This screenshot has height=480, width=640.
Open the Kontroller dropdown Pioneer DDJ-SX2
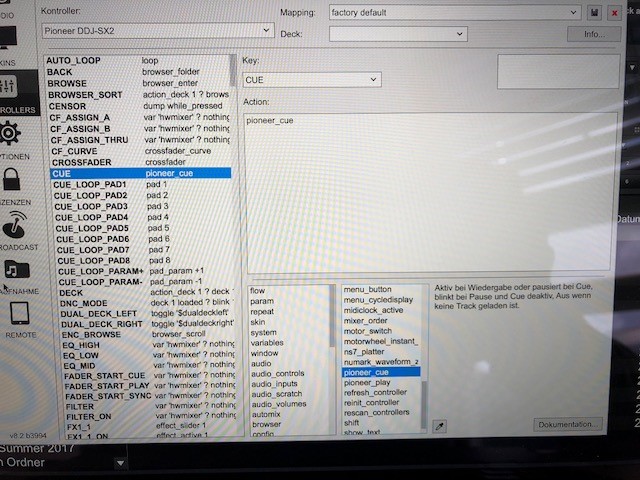click(x=158, y=31)
